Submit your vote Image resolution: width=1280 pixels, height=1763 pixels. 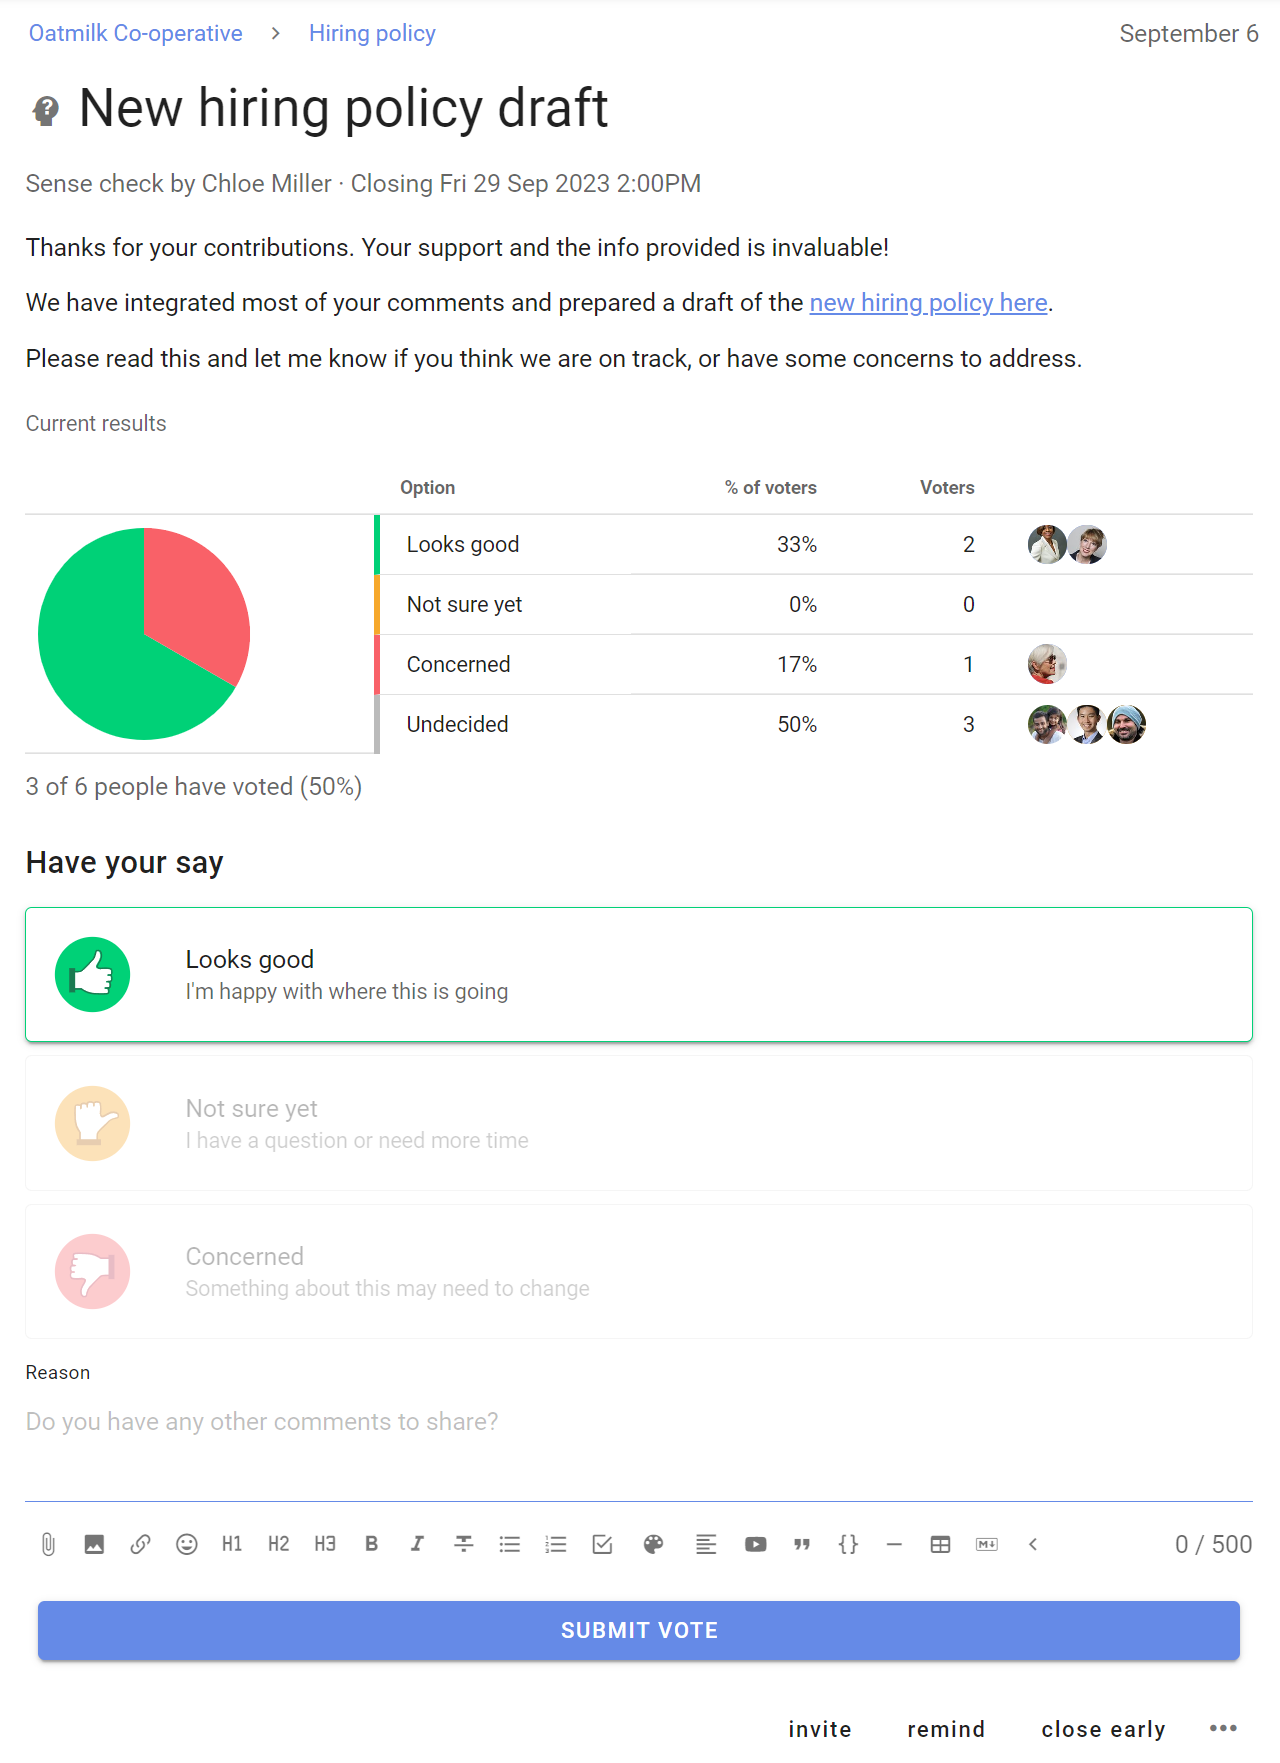[x=639, y=1630]
